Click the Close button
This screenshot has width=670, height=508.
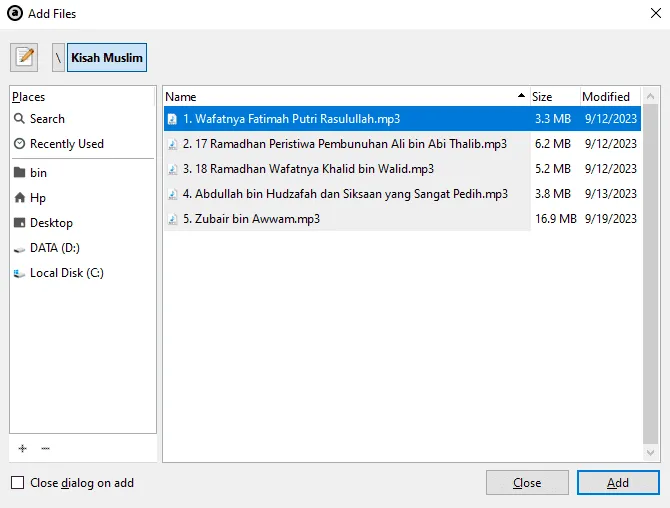(527, 483)
